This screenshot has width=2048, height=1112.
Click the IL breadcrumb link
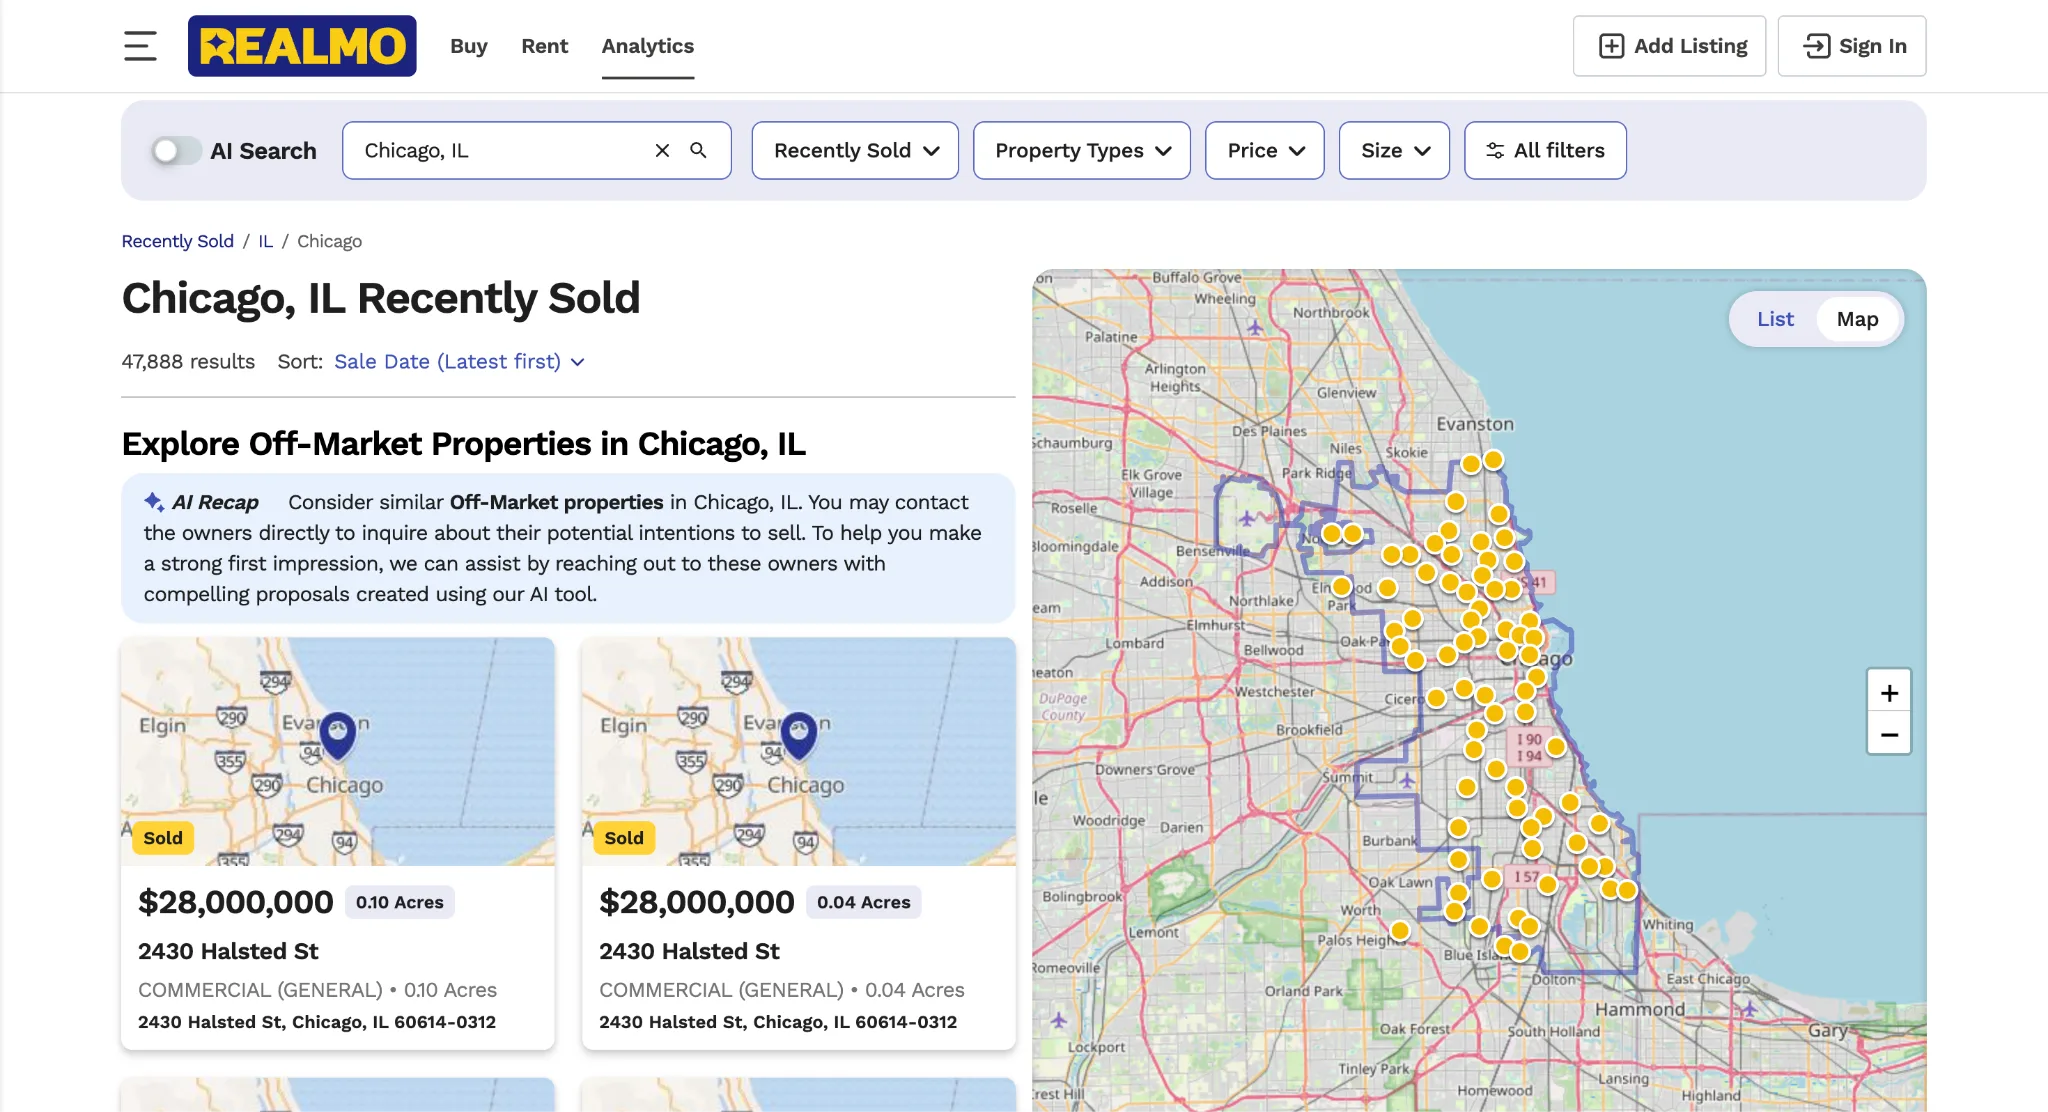(x=265, y=241)
